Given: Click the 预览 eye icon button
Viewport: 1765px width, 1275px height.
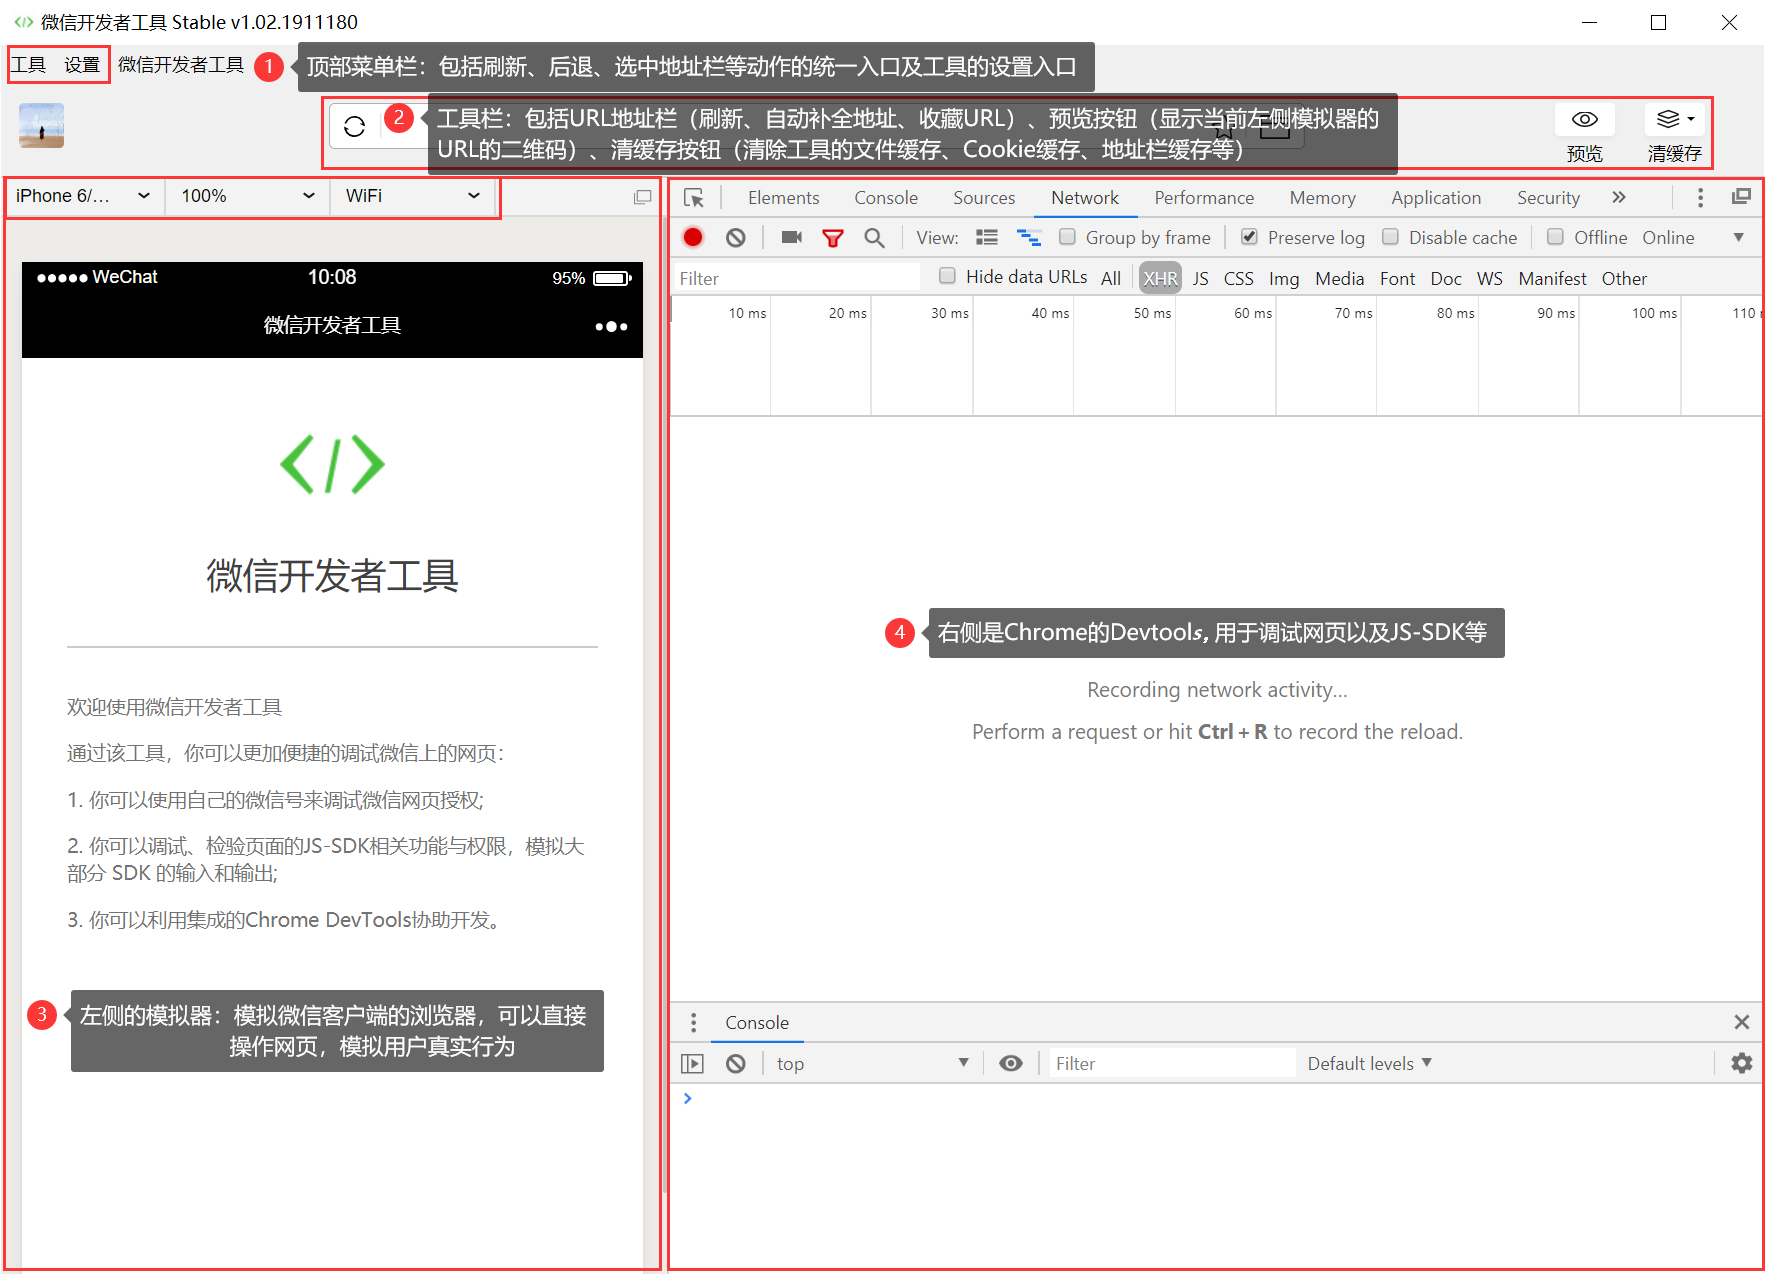Looking at the screenshot, I should (1584, 120).
